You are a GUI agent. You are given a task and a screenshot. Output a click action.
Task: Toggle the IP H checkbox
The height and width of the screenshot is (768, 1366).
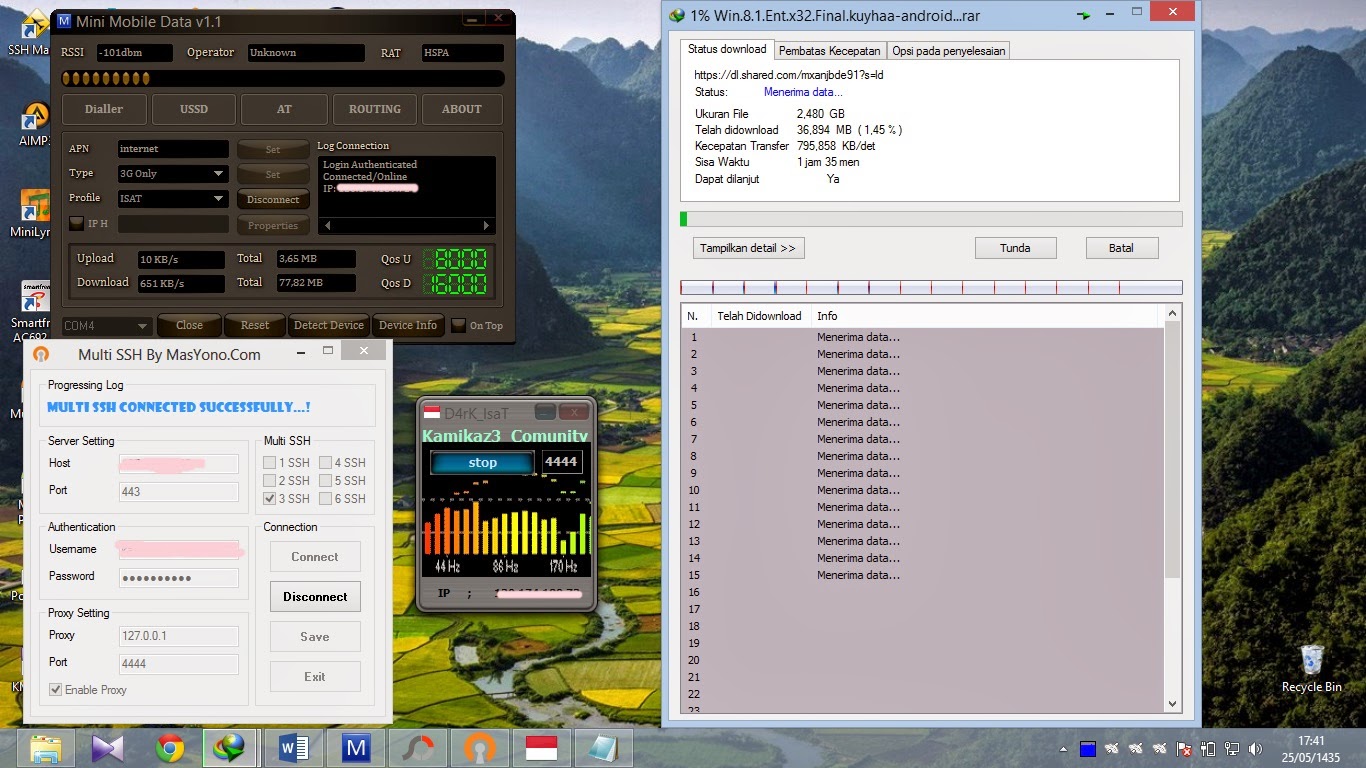(x=76, y=224)
